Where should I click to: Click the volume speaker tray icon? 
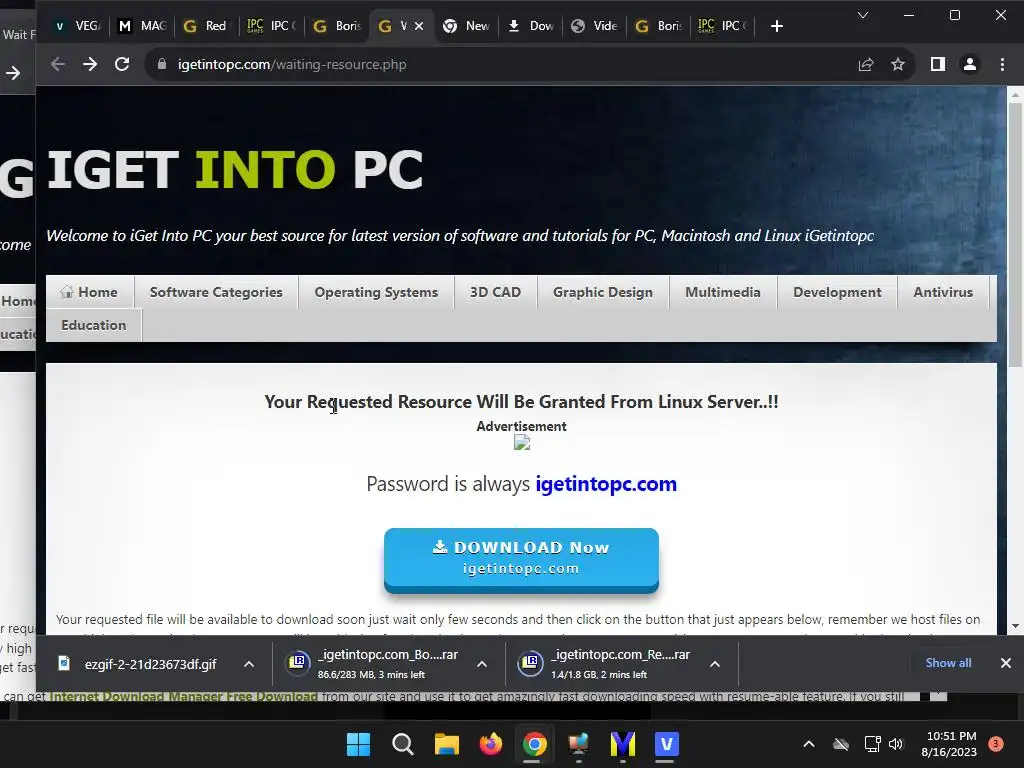(896, 744)
